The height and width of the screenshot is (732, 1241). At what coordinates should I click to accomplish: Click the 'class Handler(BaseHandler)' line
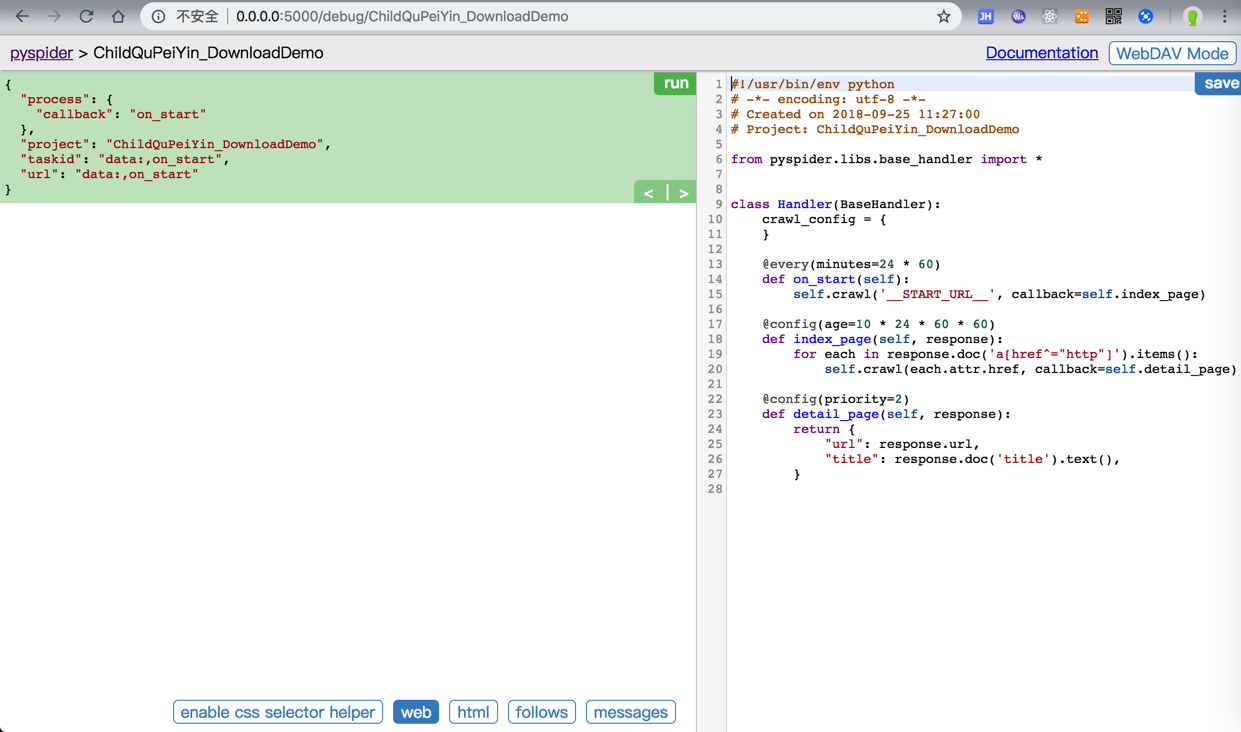pos(835,204)
